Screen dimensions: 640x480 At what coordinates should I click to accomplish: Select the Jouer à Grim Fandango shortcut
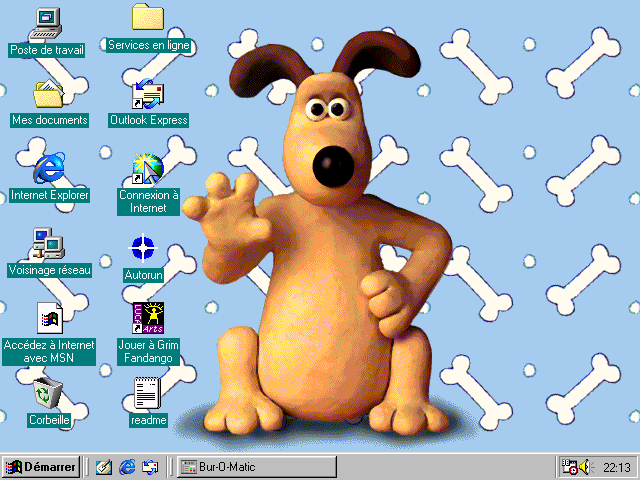tap(148, 318)
